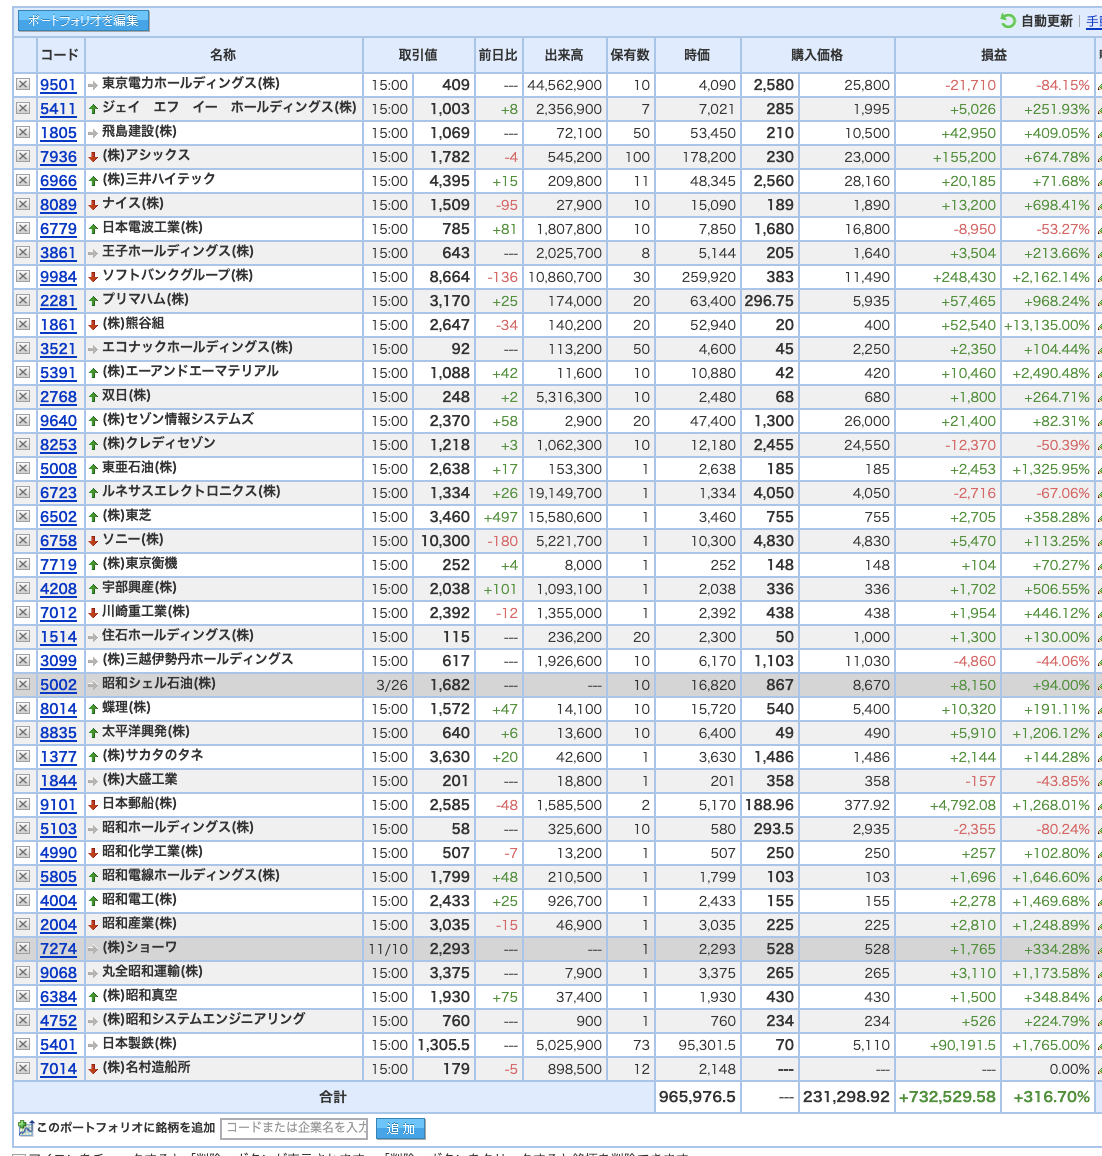The image size is (1102, 1156).
Task: Click X icon for 9068 丸全昭和運輸
Action: pos(23,973)
